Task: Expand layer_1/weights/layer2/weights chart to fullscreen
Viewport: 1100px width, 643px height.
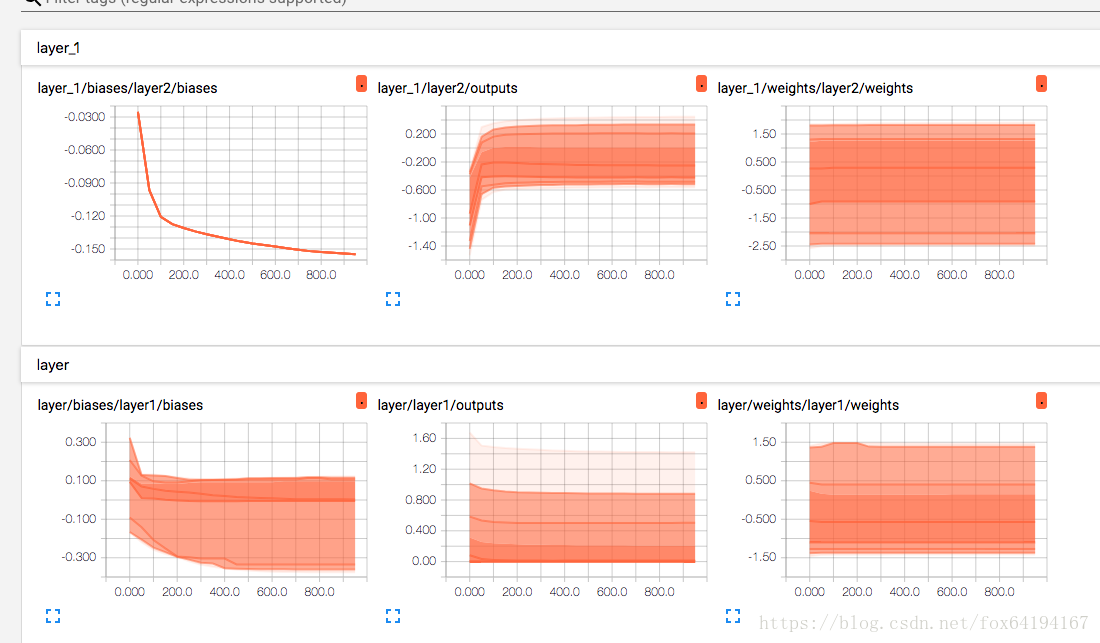Action: (733, 299)
